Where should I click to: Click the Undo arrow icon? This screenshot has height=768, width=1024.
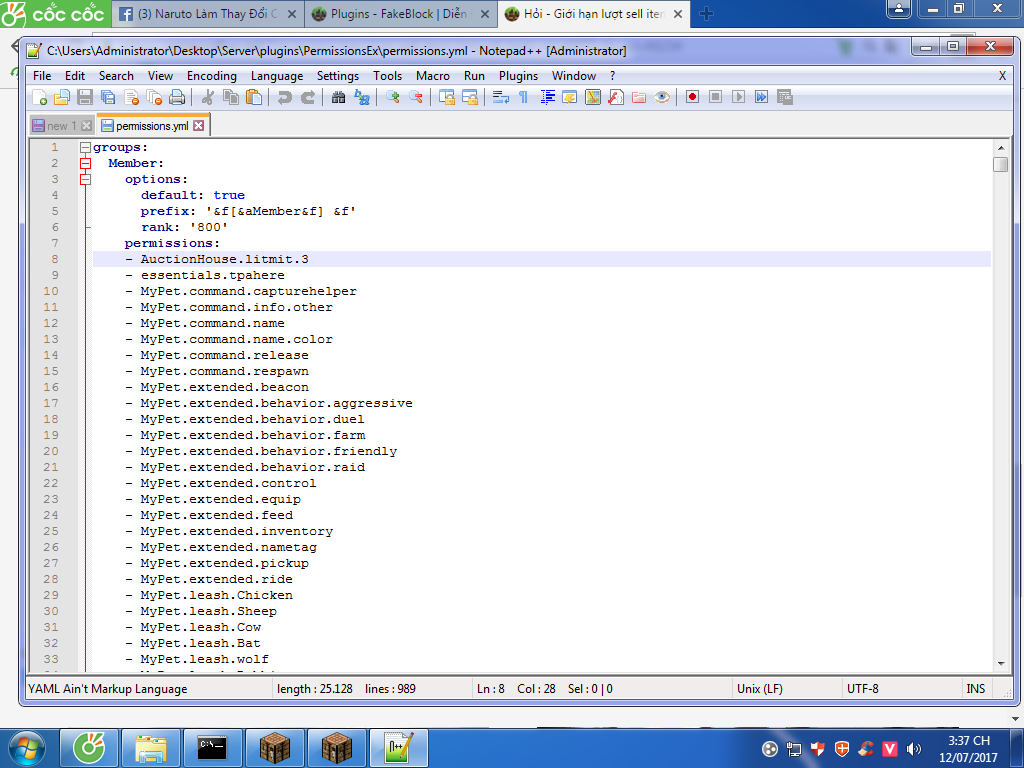tap(284, 97)
